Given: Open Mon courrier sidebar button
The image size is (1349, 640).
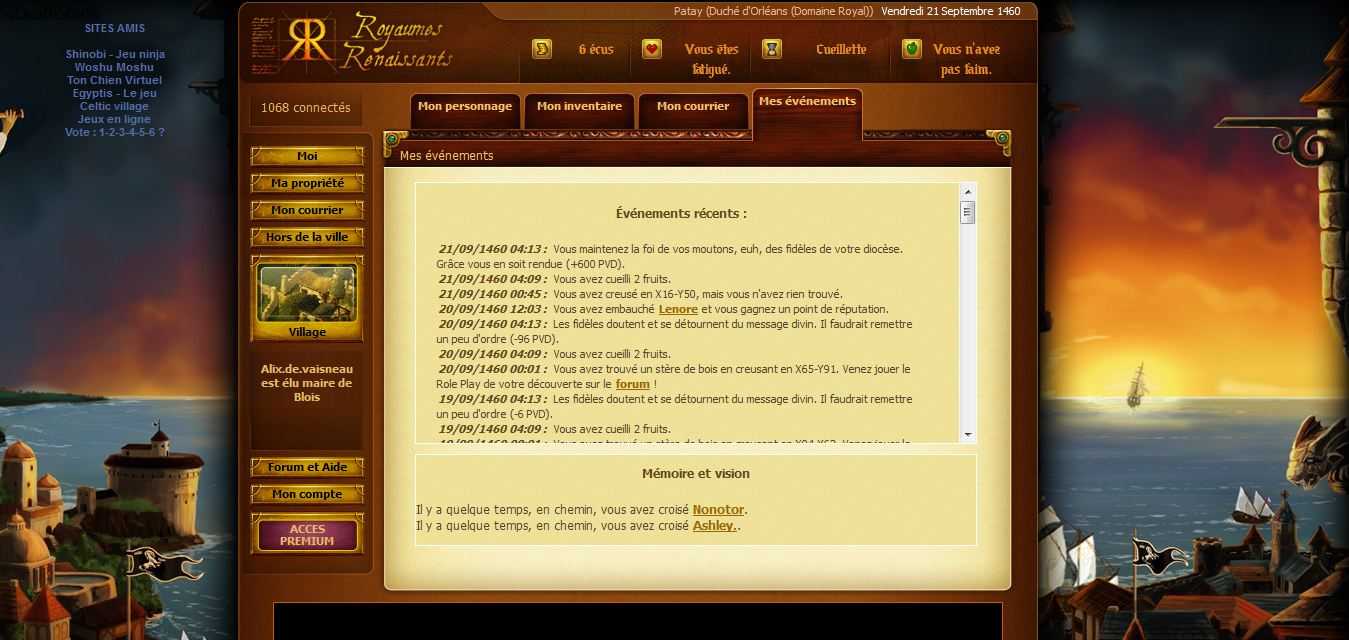Looking at the screenshot, I should [x=307, y=210].
